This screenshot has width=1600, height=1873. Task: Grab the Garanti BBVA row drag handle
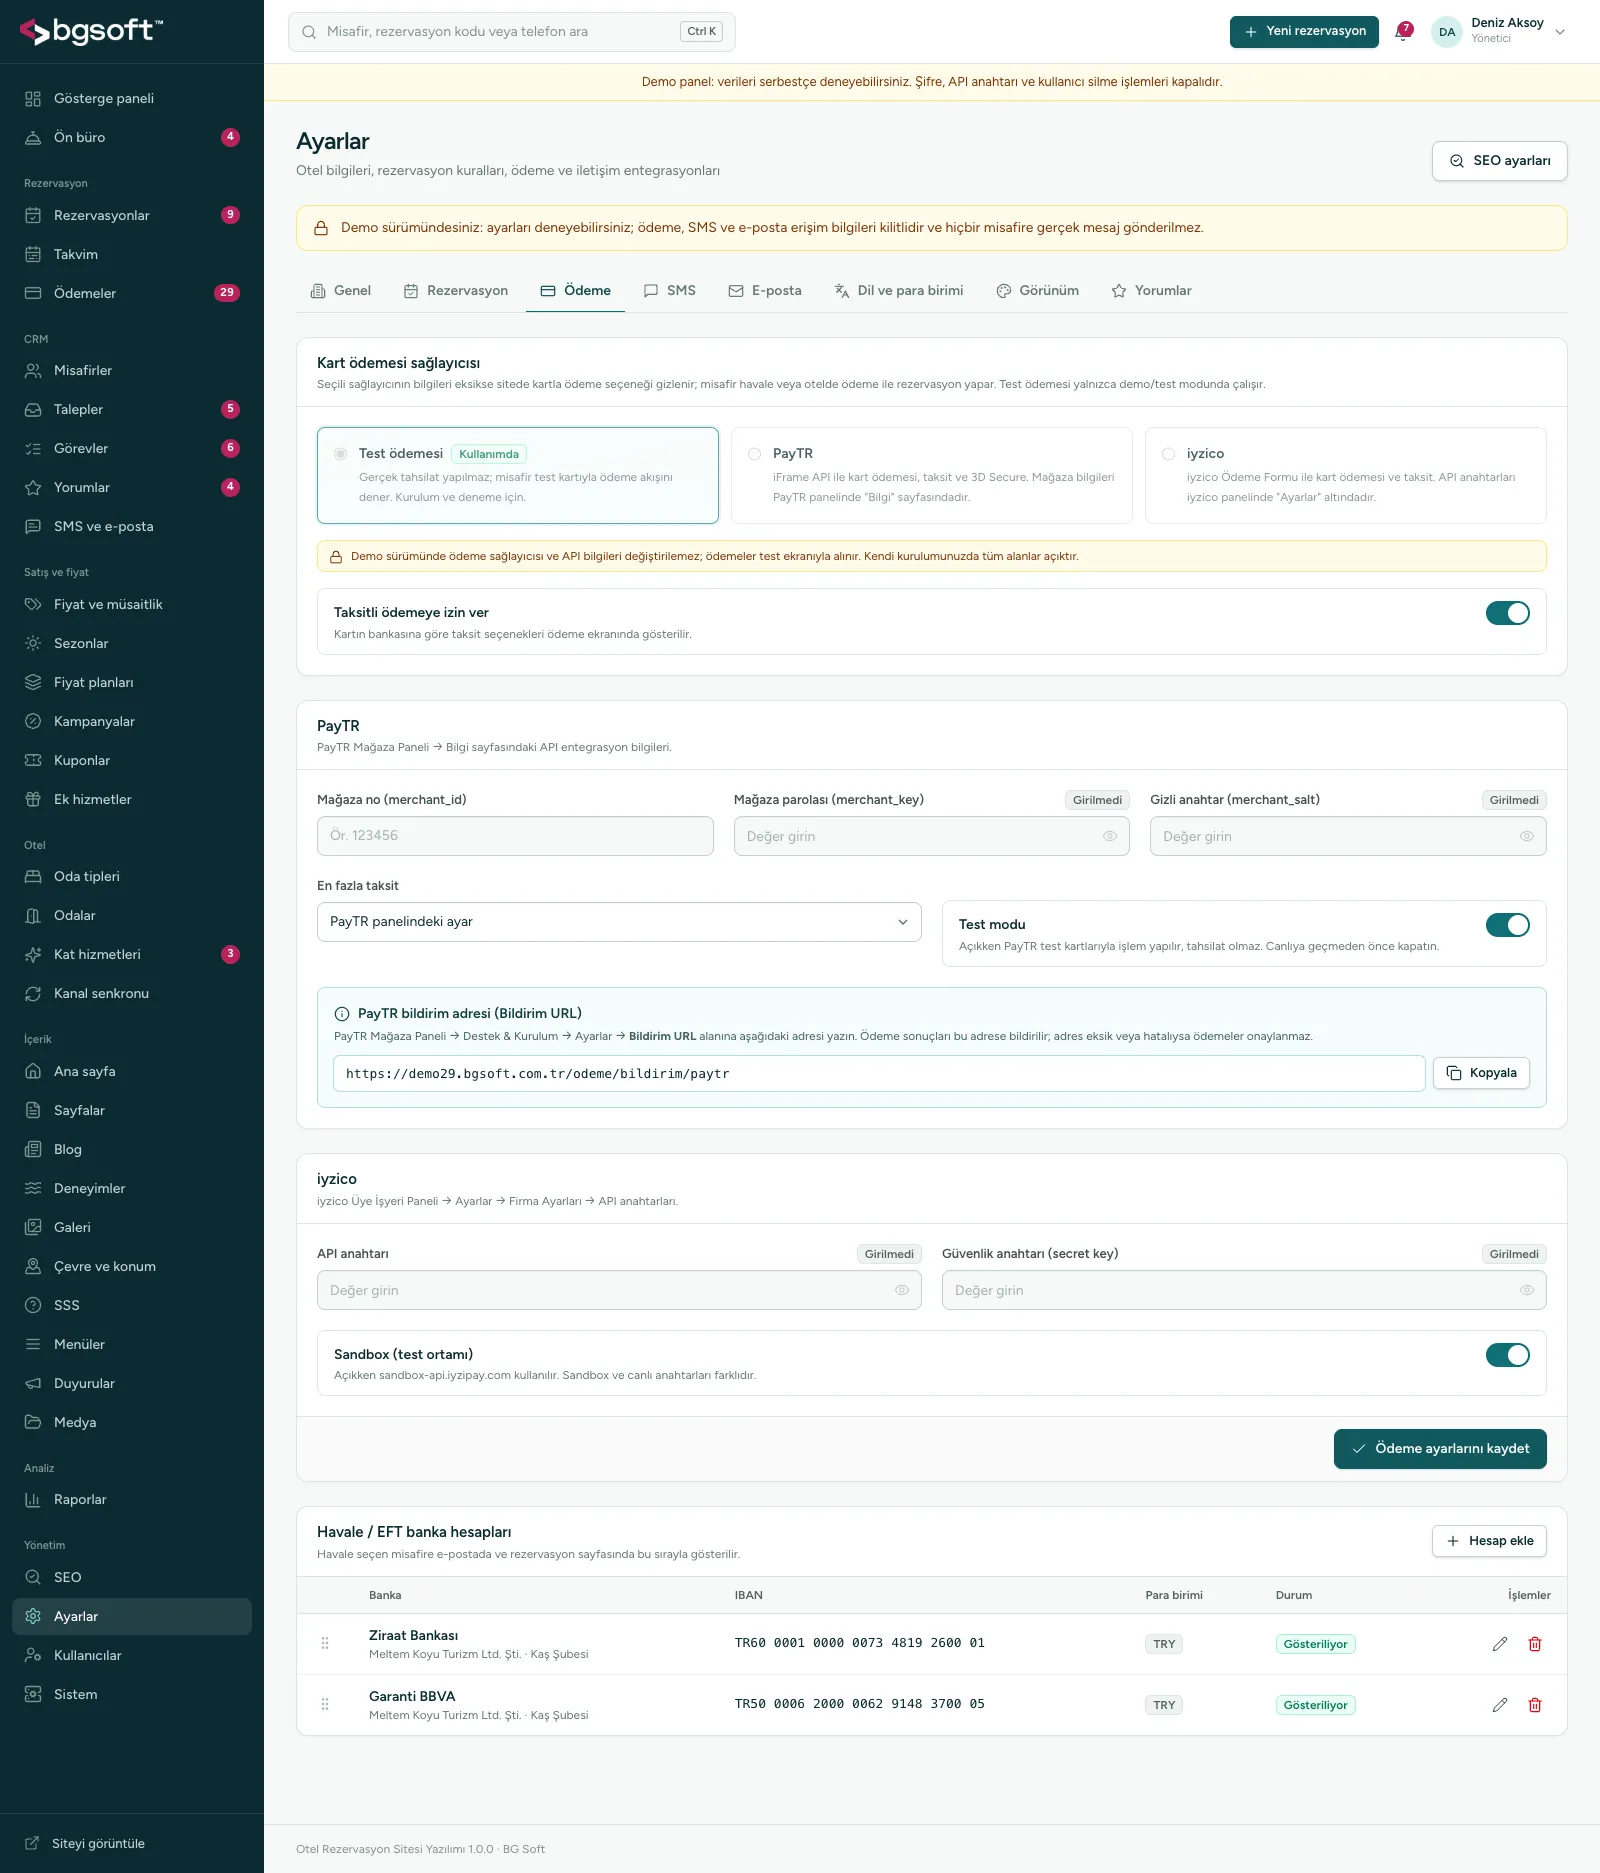point(325,1704)
